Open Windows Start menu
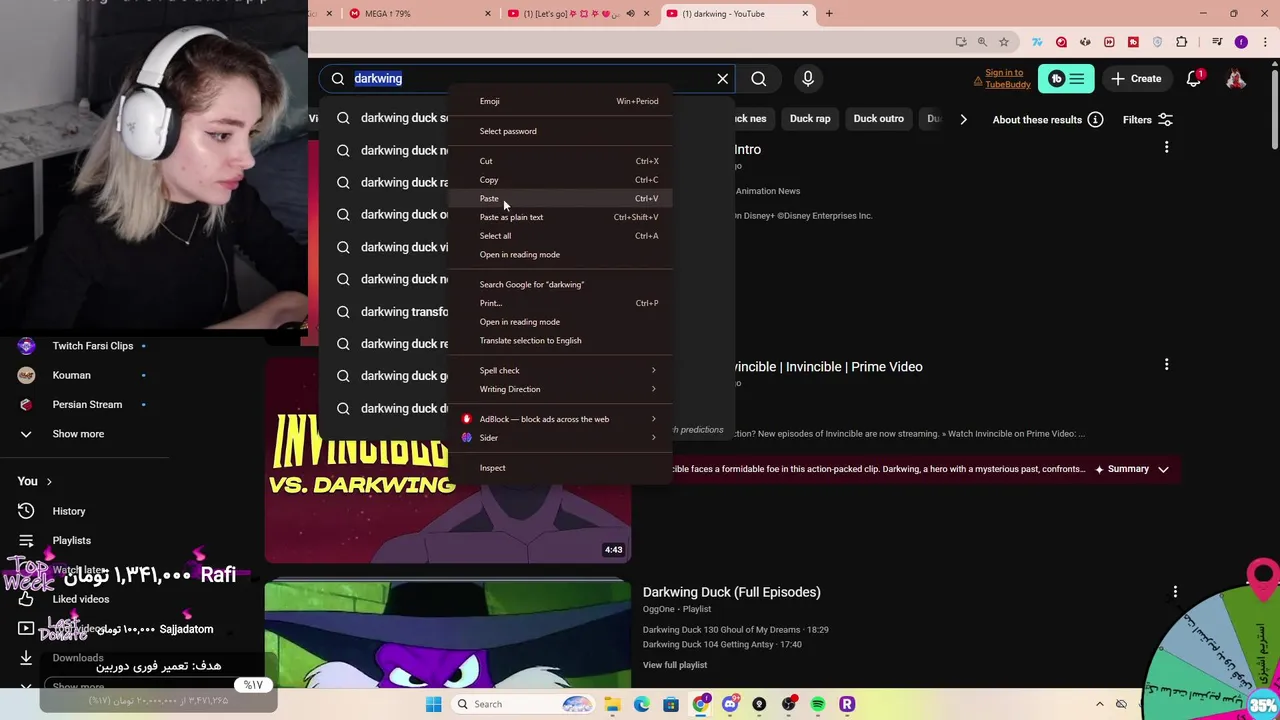 click(433, 704)
